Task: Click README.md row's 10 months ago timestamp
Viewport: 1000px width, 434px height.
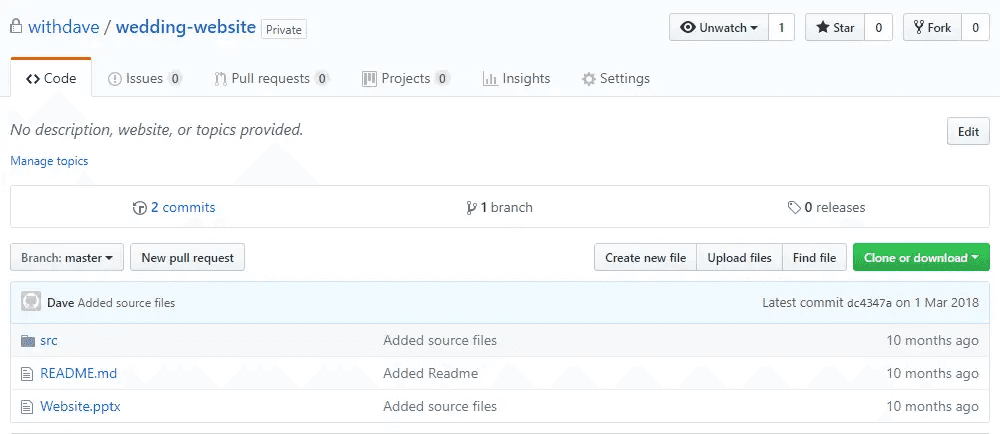Action: point(932,373)
